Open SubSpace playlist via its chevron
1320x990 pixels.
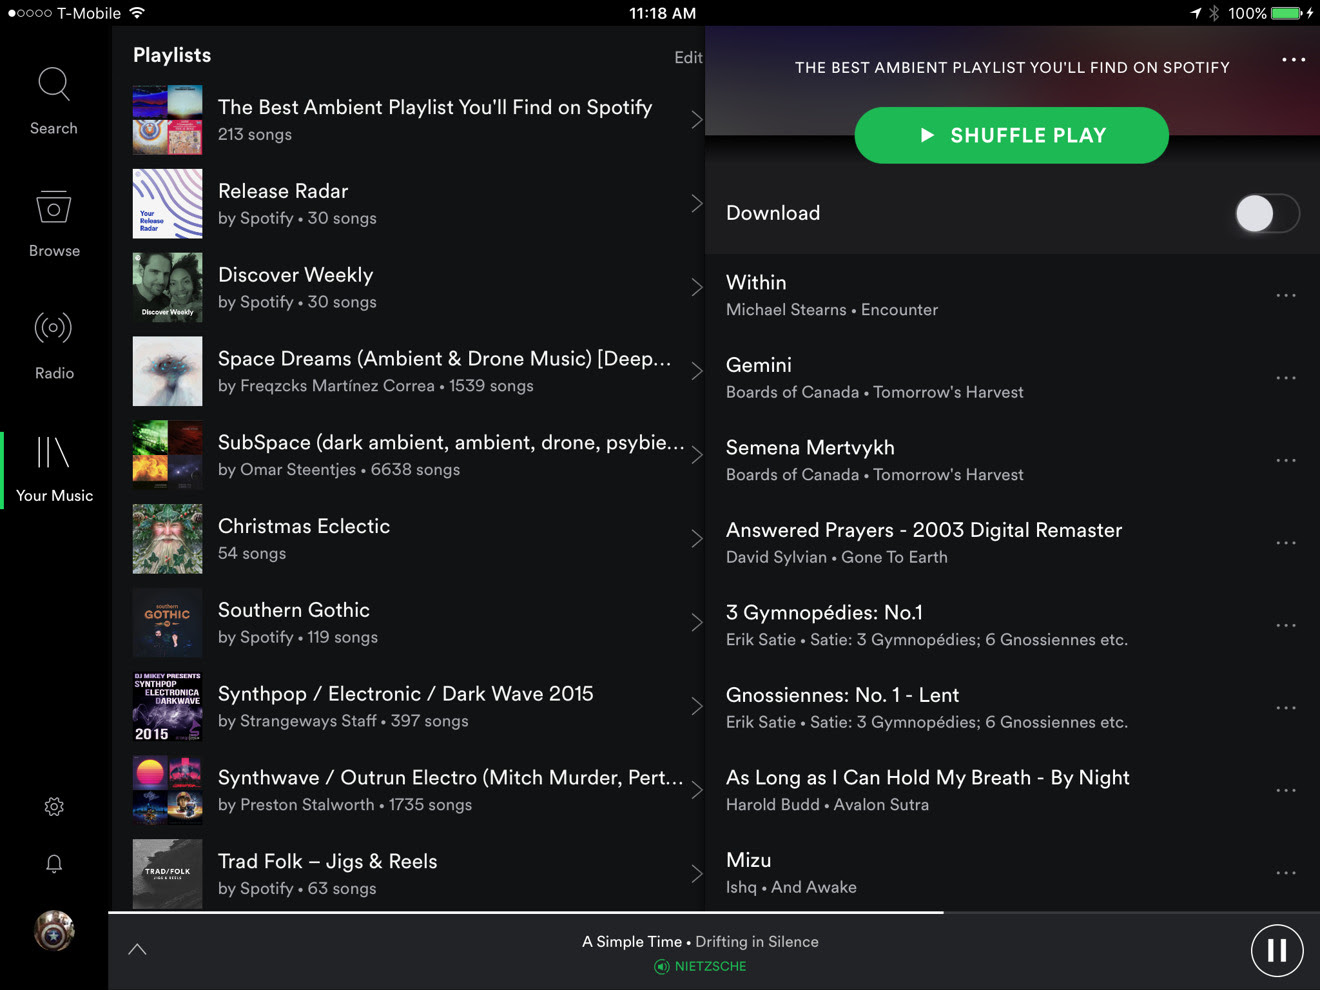point(697,455)
